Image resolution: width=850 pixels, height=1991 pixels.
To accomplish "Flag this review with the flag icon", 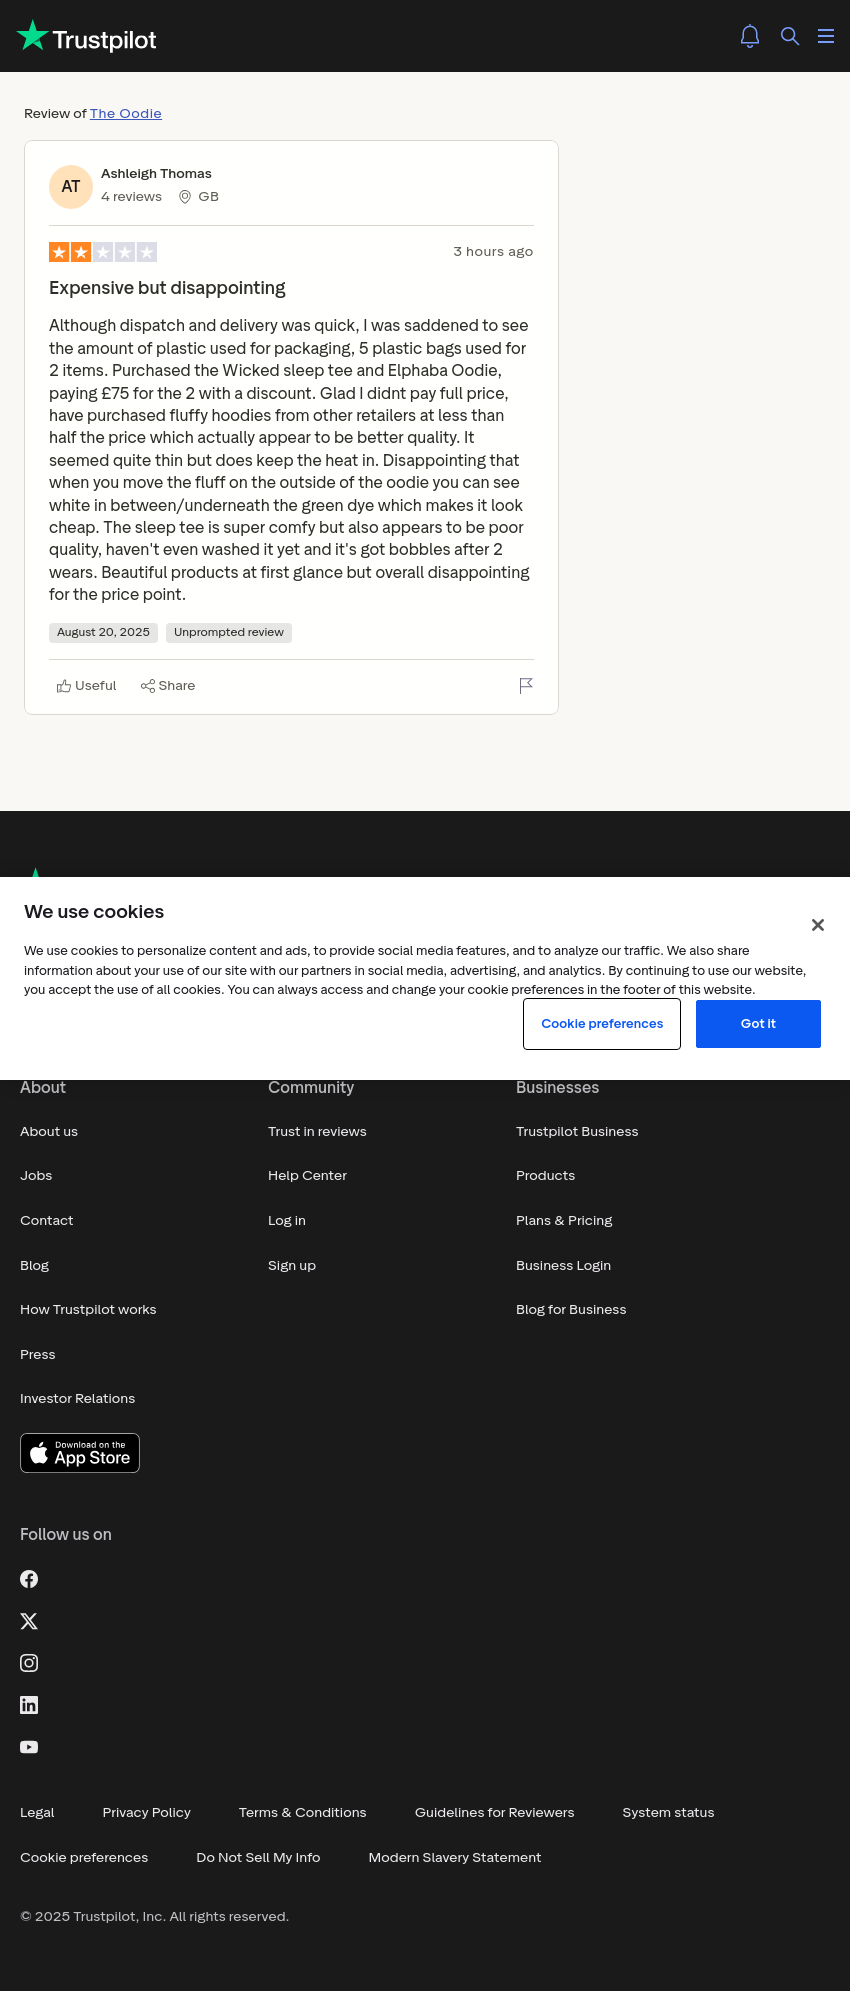I will [526, 686].
